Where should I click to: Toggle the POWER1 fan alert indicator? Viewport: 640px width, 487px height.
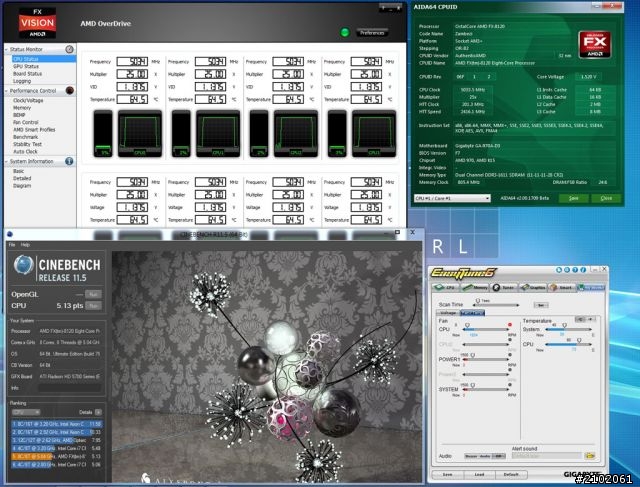tap(510, 355)
